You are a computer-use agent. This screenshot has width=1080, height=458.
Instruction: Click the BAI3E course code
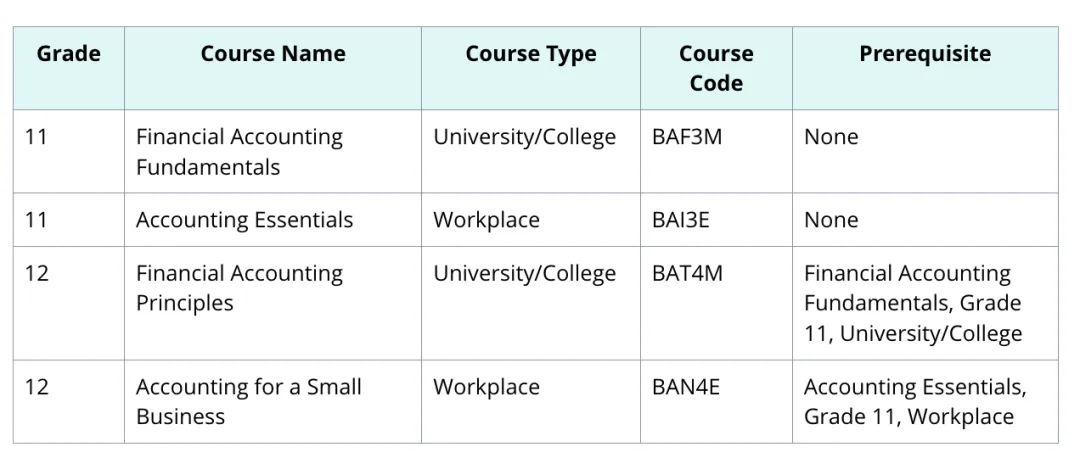(x=680, y=220)
